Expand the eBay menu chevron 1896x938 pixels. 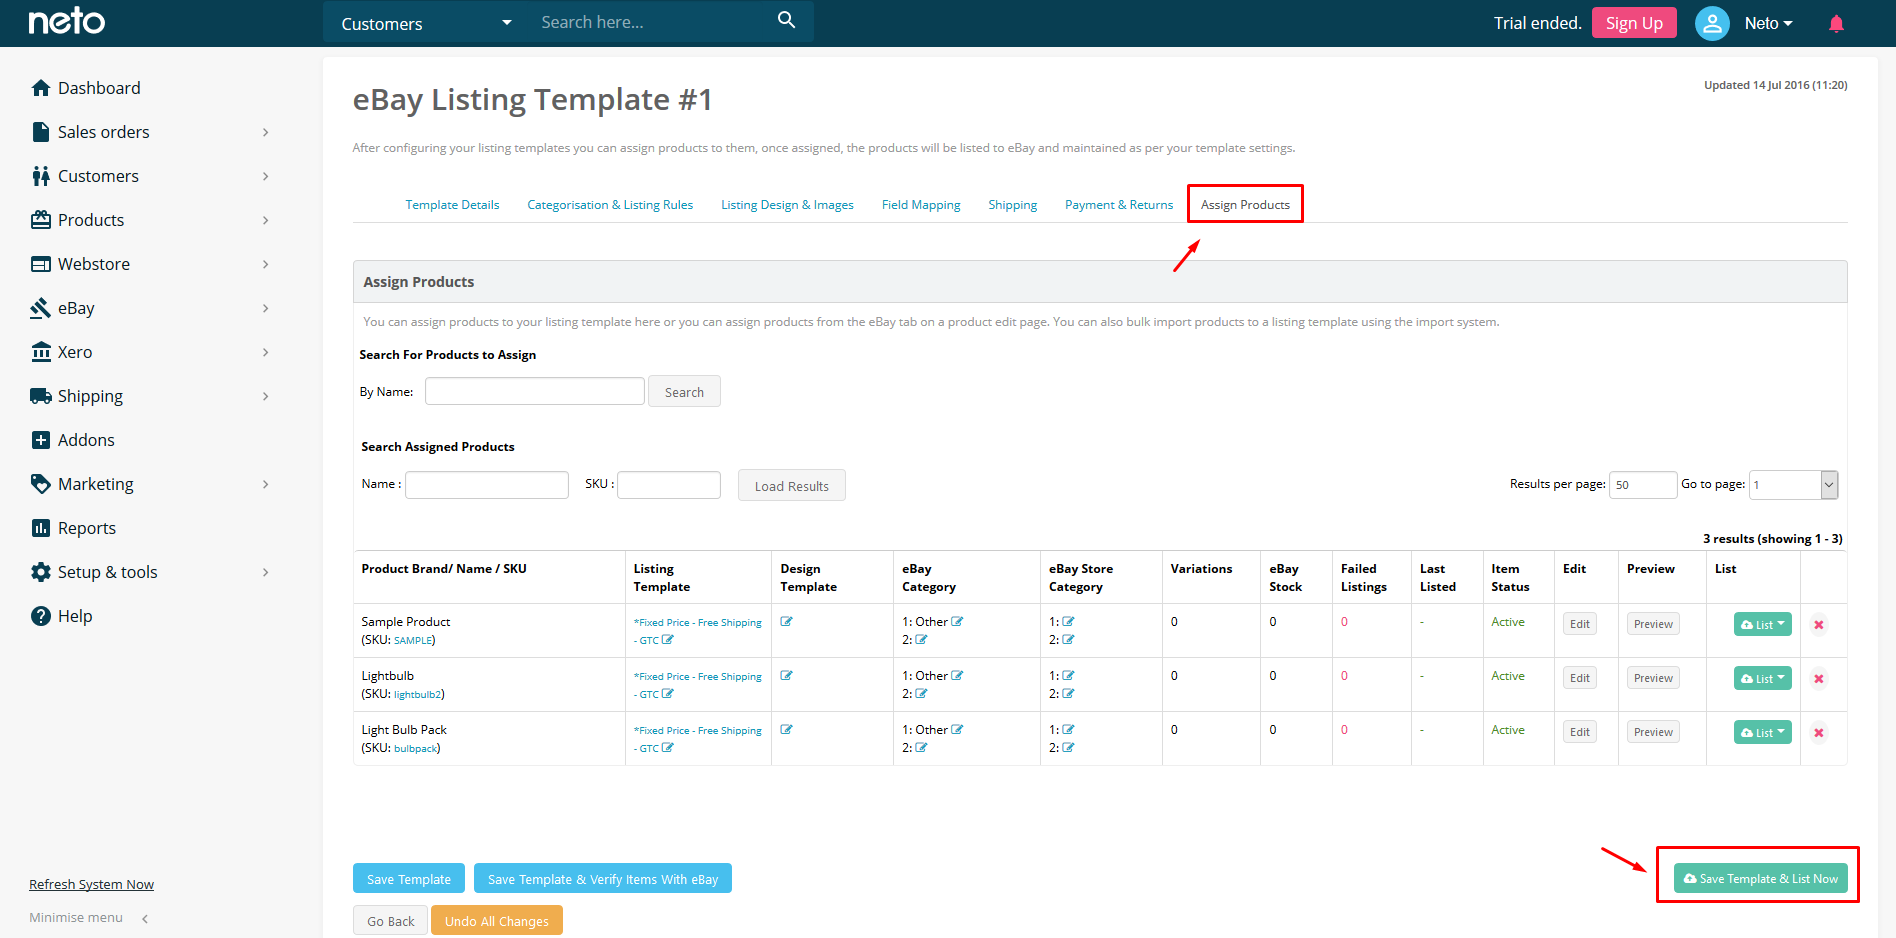point(265,308)
